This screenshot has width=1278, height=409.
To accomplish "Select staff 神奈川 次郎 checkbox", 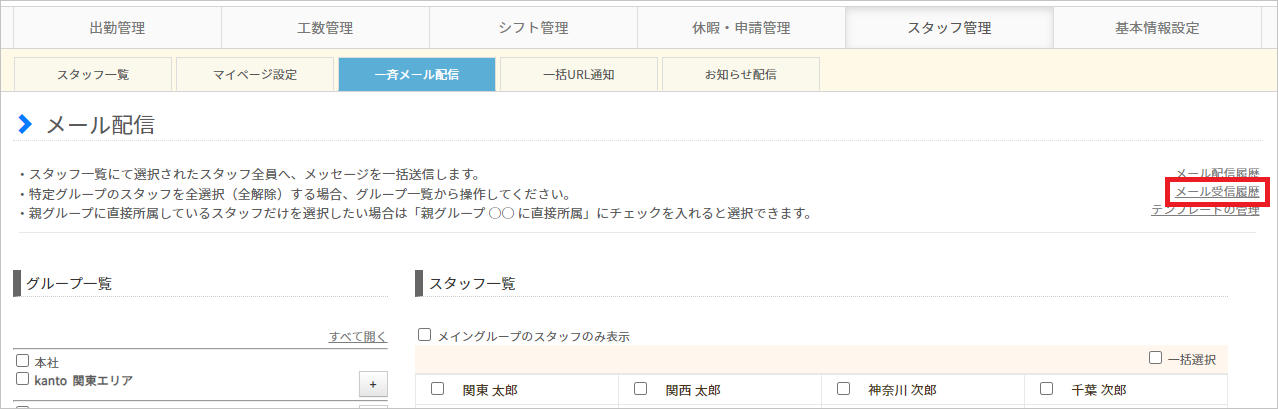I will (x=843, y=389).
